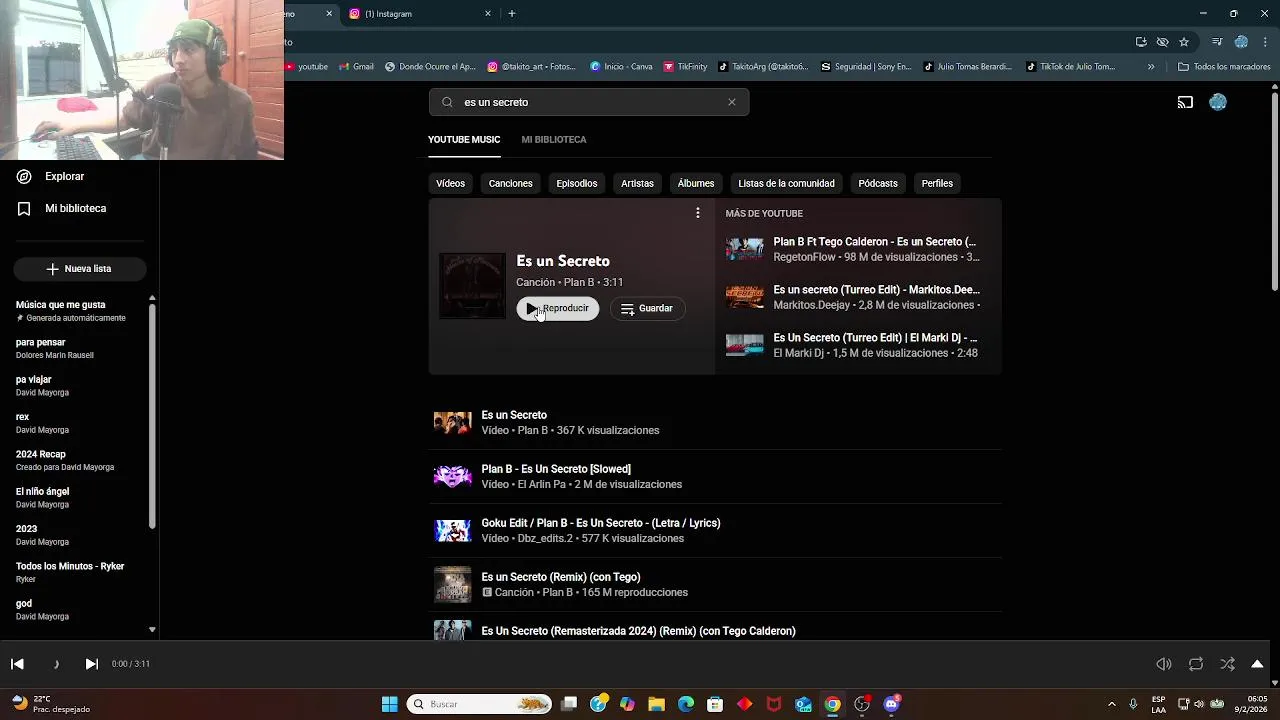Filter results by Canciones chip
Image resolution: width=1280 pixels, height=720 pixels.
tap(510, 183)
